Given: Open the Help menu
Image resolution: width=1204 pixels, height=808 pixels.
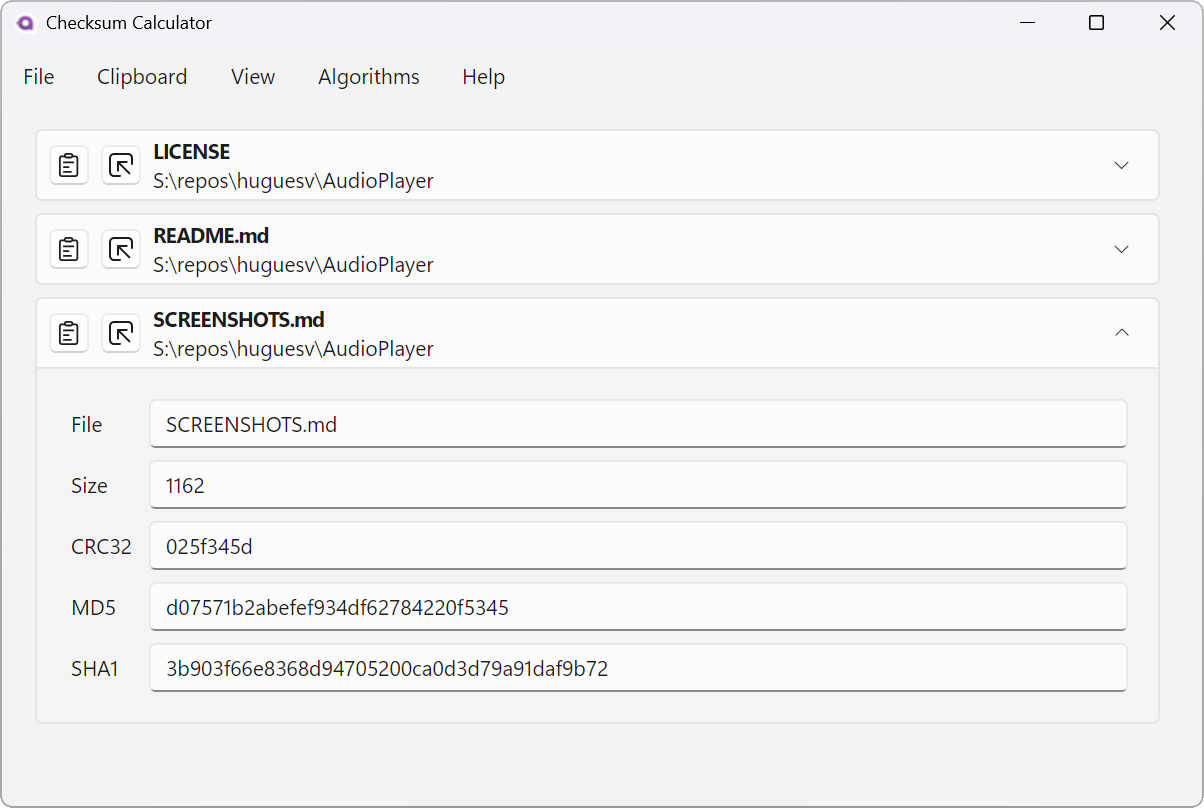Looking at the screenshot, I should click(483, 77).
